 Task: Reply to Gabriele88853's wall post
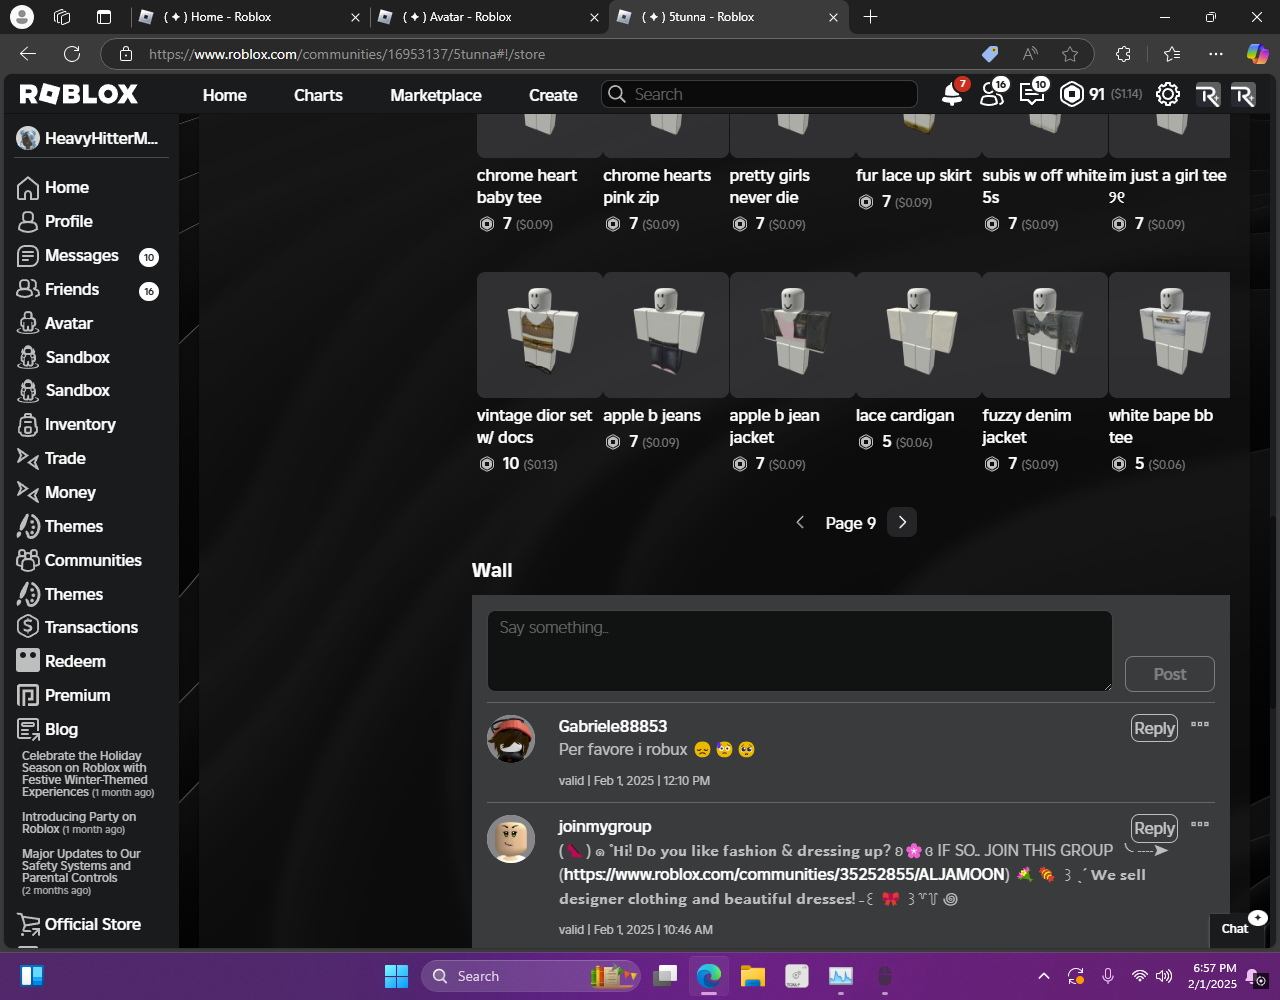point(1154,728)
